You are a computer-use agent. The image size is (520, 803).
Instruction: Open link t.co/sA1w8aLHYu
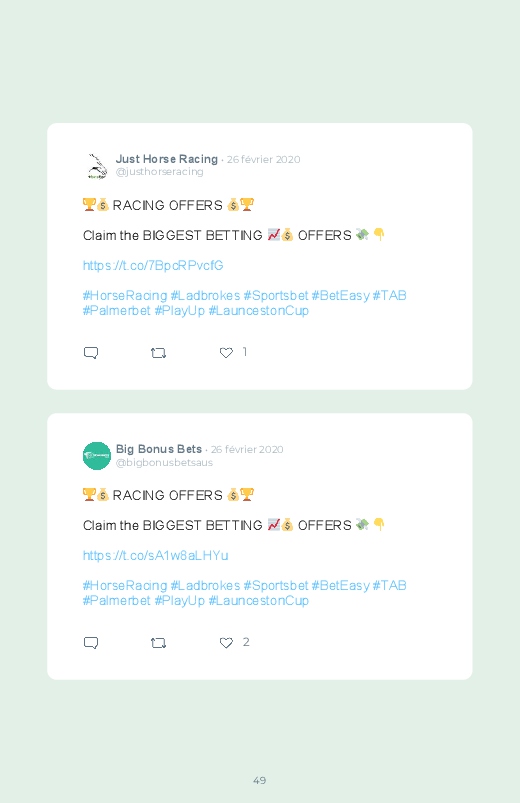[156, 555]
